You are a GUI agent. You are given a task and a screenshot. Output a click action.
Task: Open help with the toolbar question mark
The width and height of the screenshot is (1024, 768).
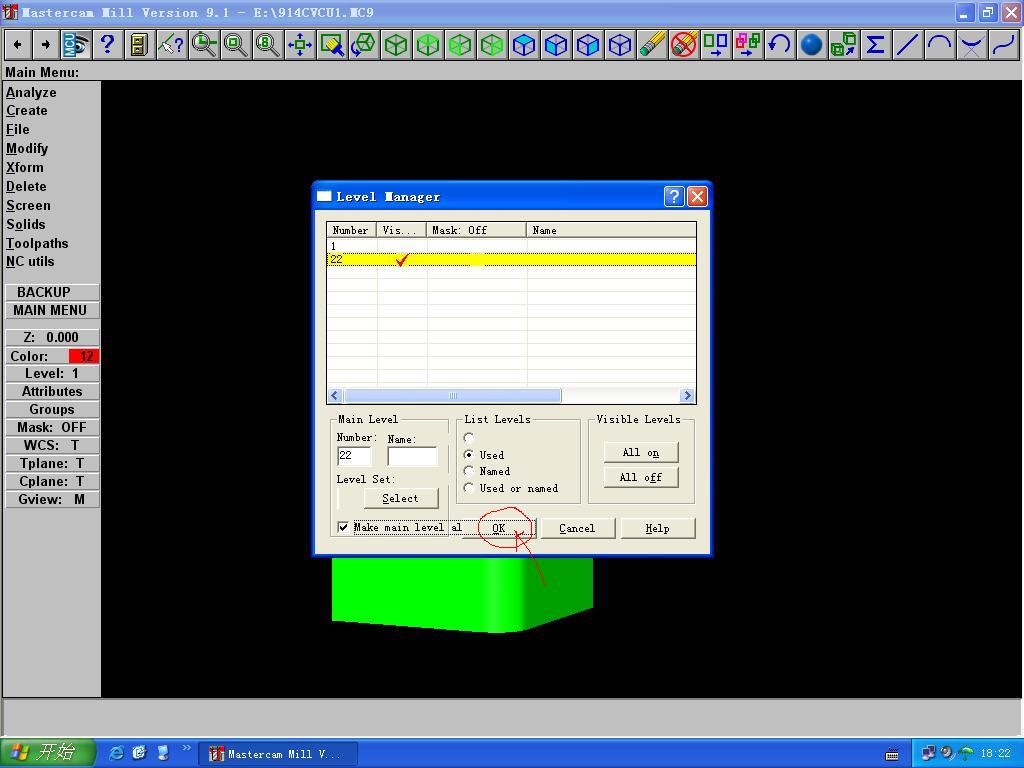[x=108, y=45]
